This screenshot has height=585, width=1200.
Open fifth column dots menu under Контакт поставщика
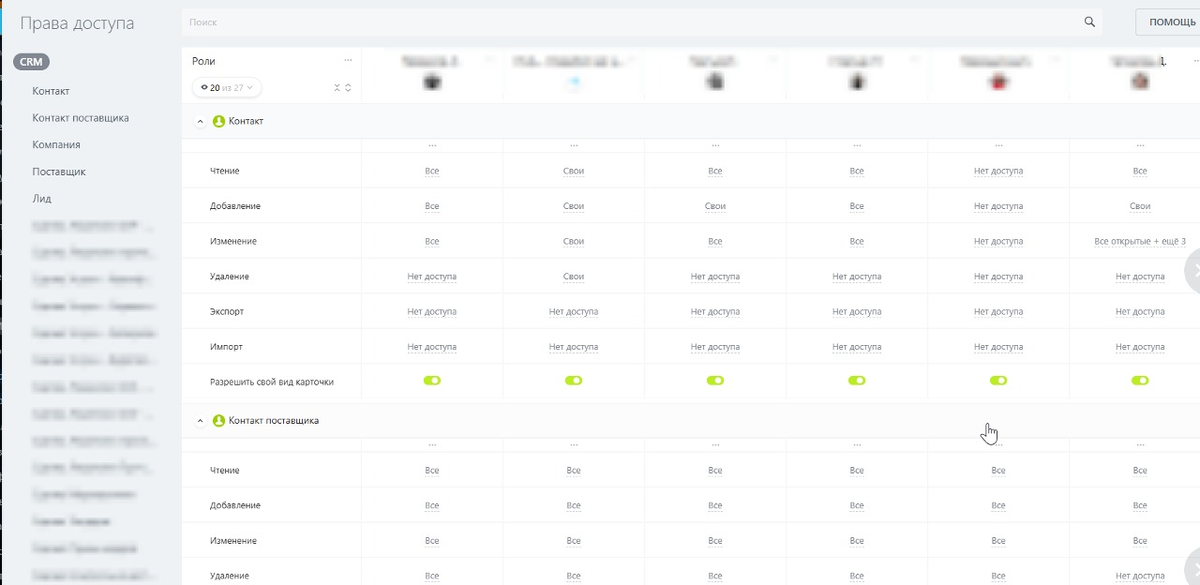point(998,445)
